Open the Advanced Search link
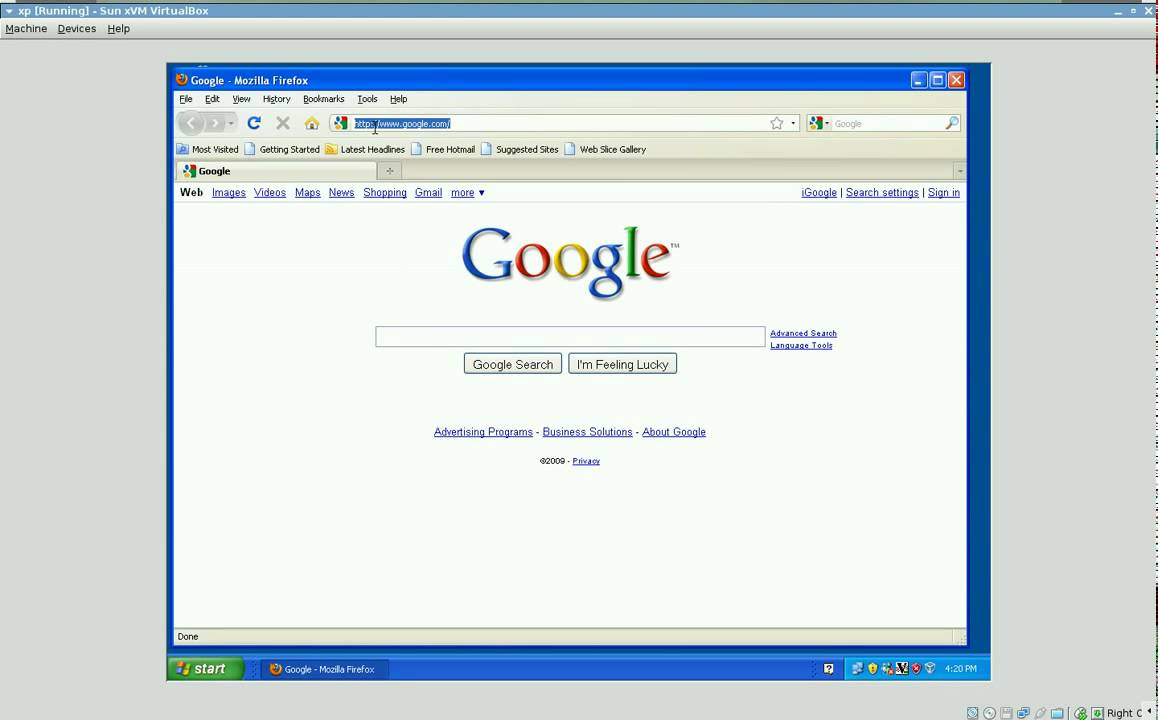 (x=804, y=333)
